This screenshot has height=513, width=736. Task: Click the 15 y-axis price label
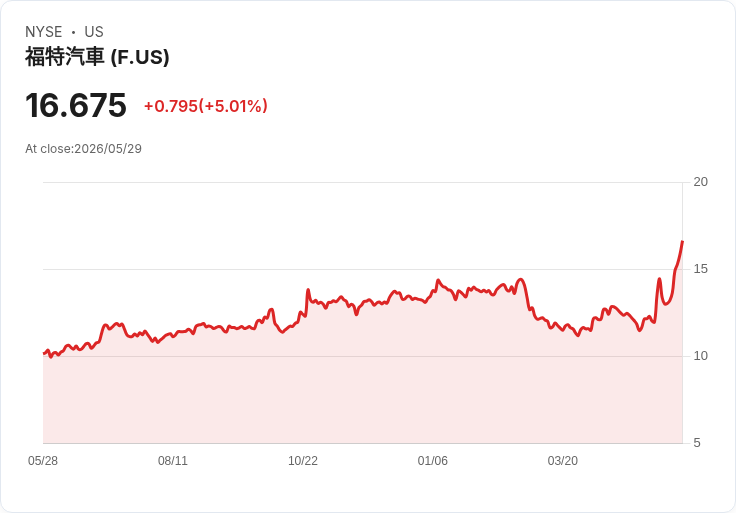(700, 269)
